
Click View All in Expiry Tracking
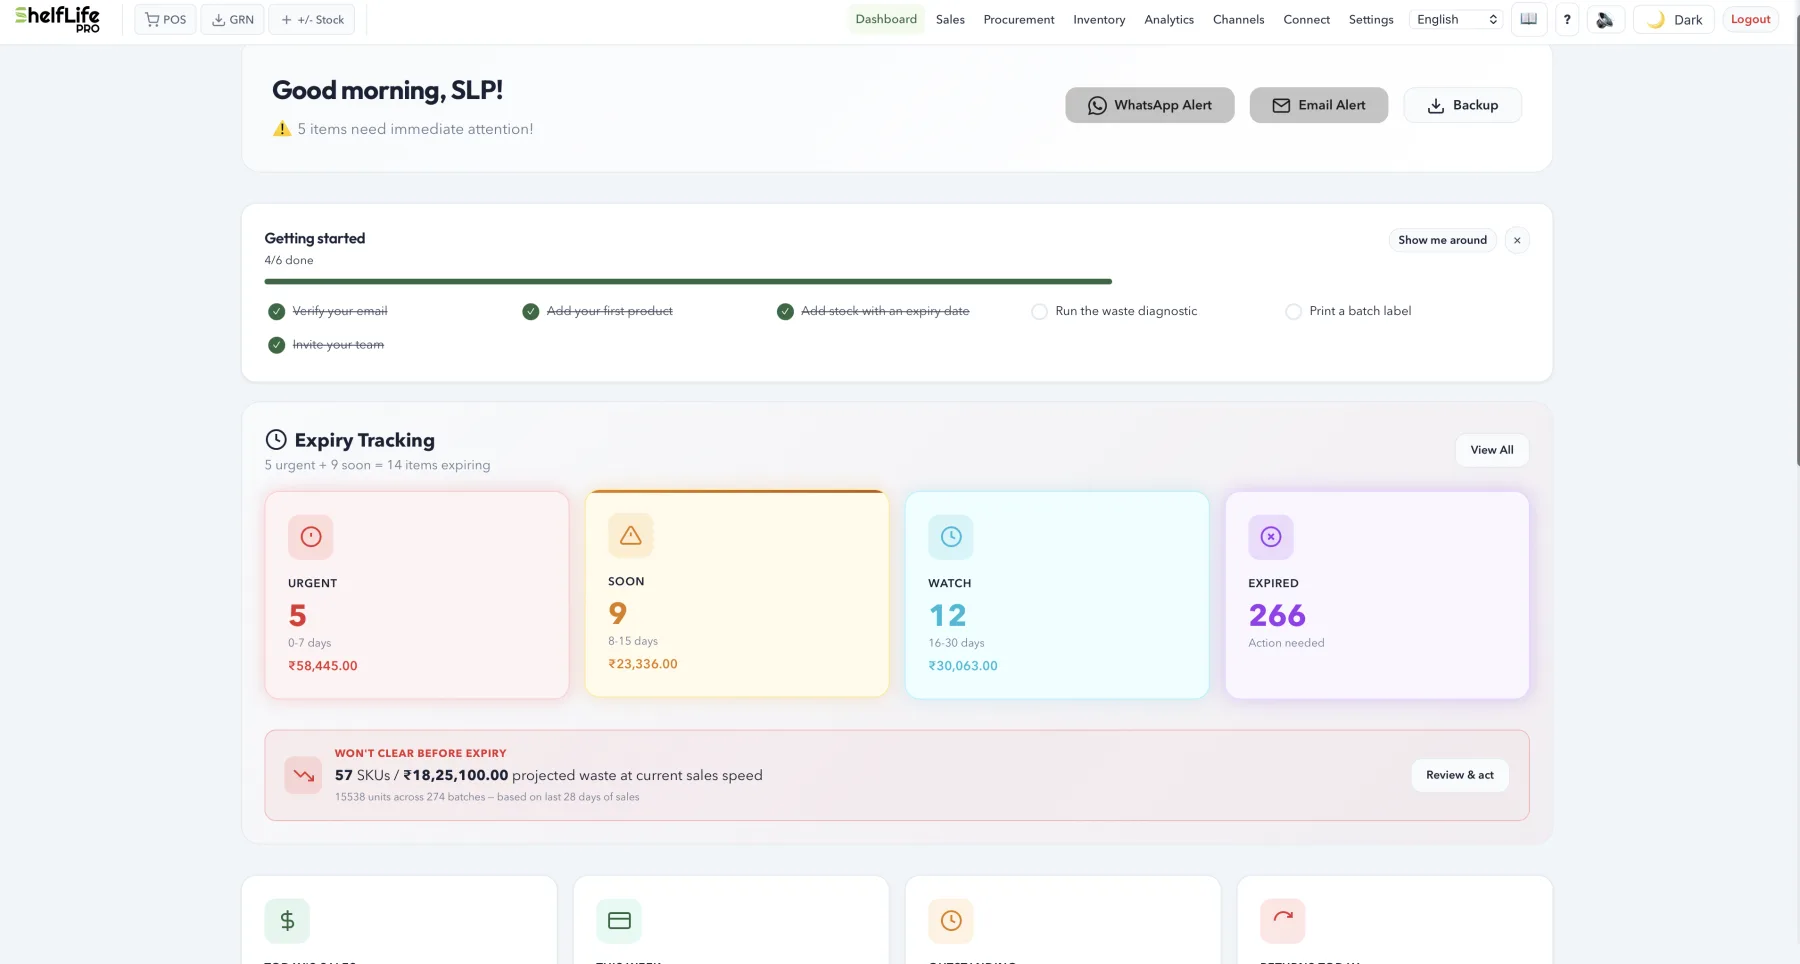point(1492,450)
